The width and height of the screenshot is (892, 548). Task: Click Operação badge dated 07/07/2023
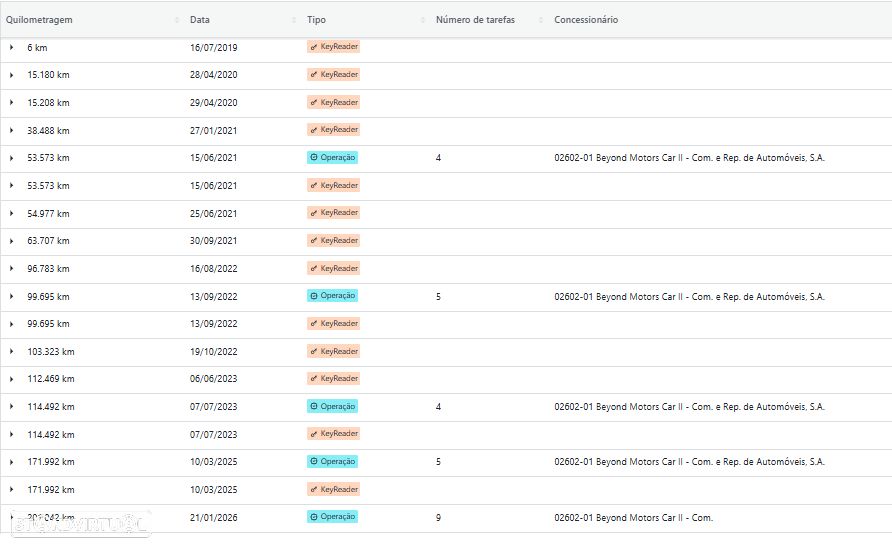click(332, 406)
